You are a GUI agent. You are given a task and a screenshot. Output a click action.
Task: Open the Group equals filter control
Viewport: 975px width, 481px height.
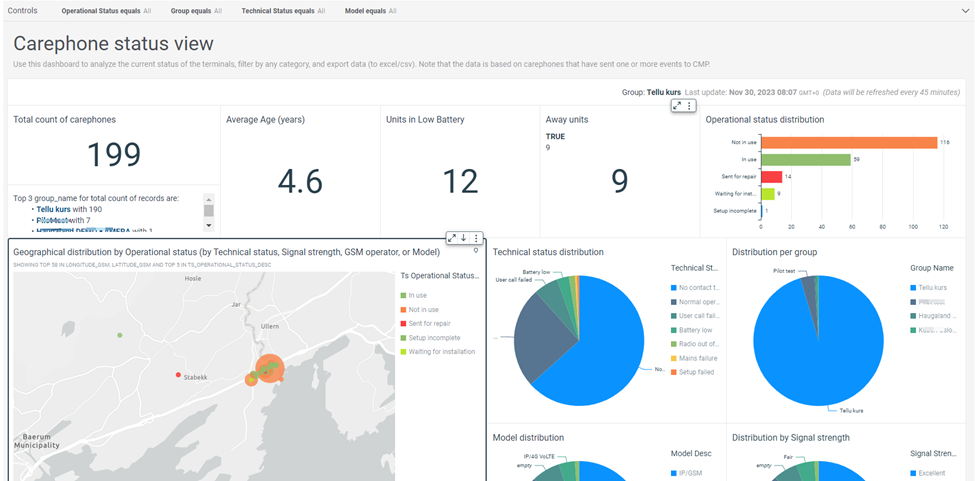point(196,11)
